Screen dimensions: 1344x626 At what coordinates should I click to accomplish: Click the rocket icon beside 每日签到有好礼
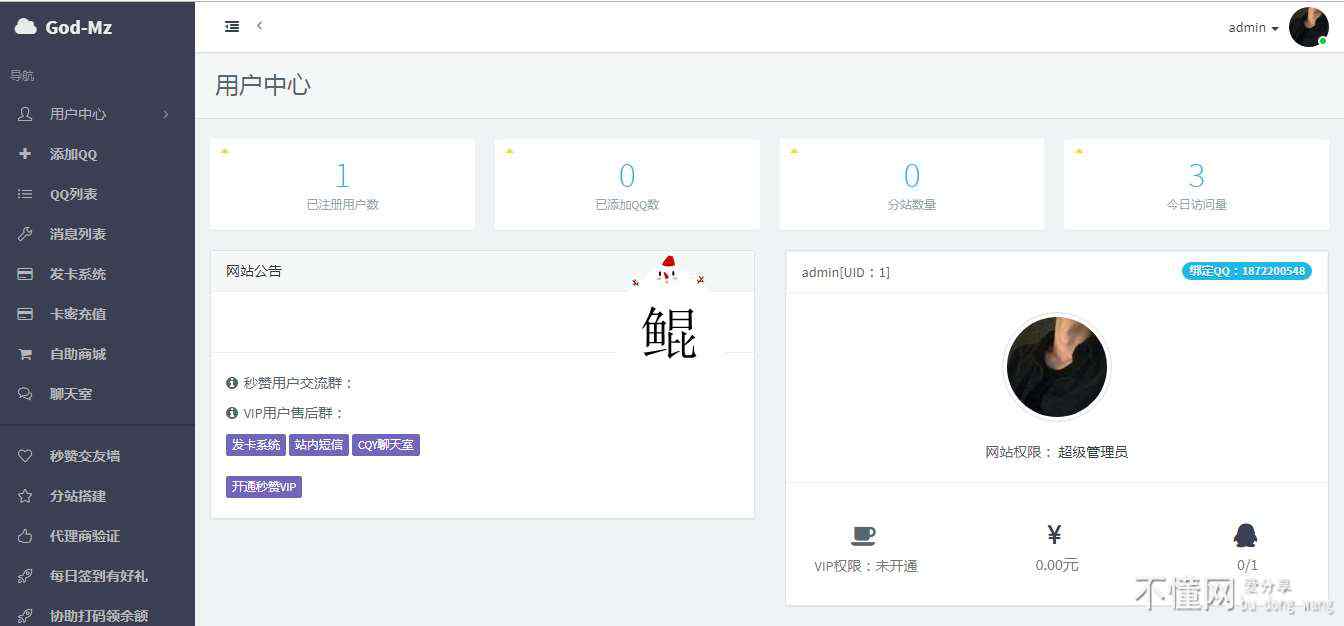[25, 576]
